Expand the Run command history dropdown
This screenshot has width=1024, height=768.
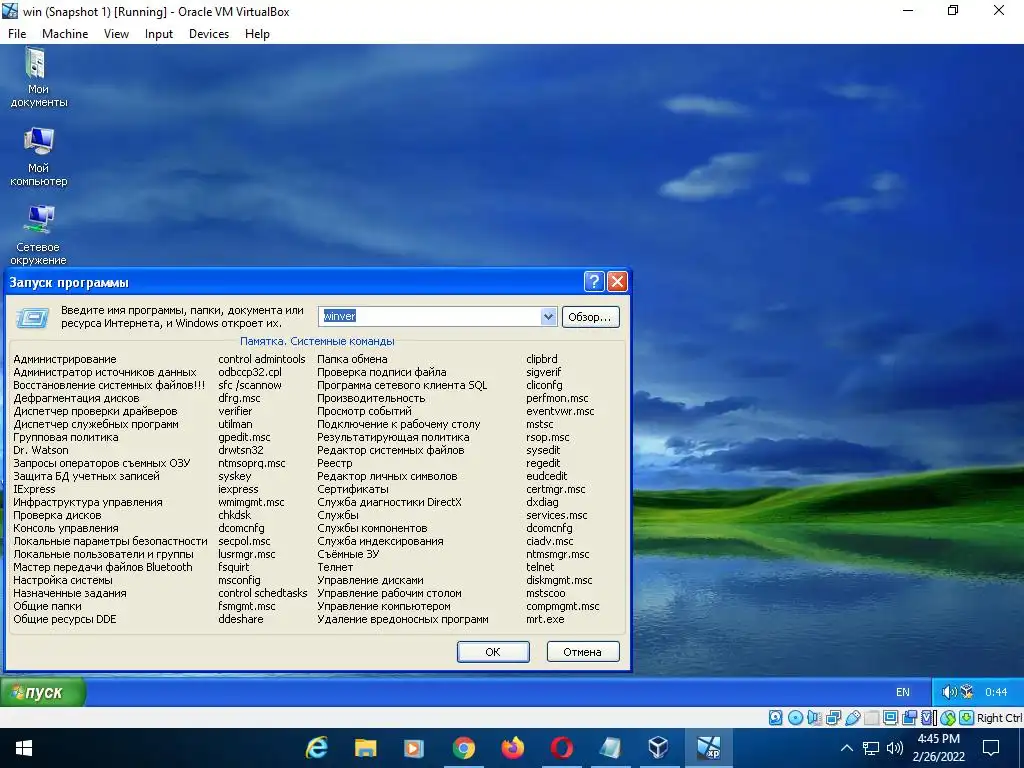[x=548, y=317]
